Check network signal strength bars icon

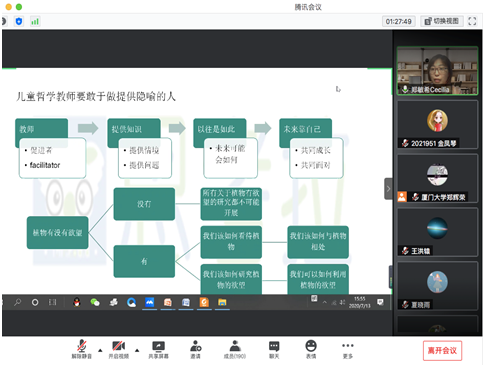(35, 21)
